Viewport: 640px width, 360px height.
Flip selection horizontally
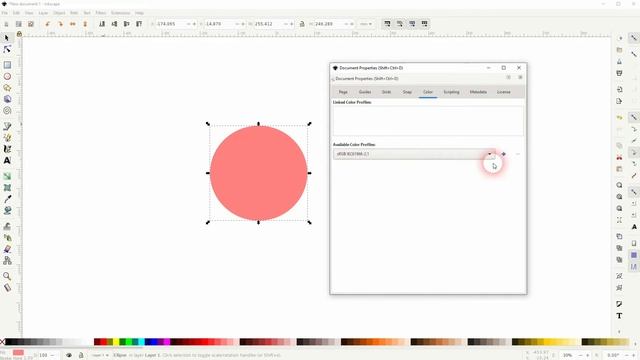click(73, 24)
